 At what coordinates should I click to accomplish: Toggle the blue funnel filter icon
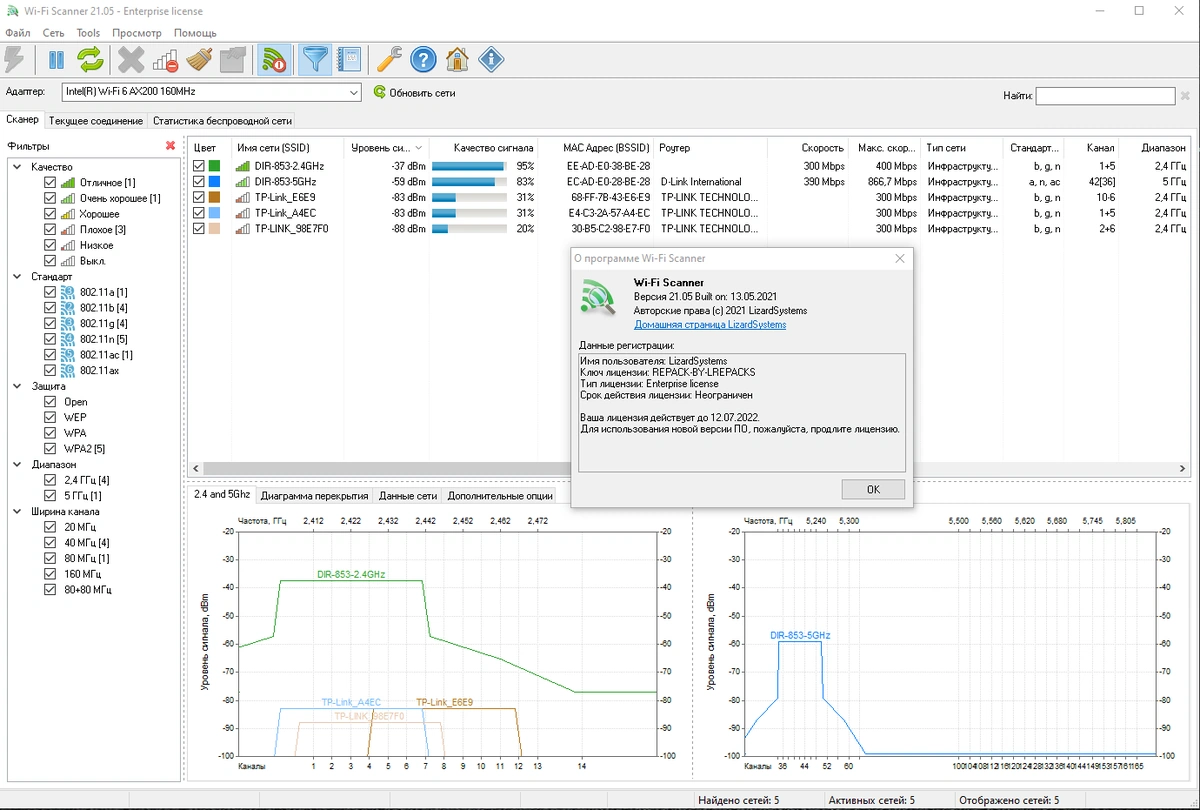pyautogui.click(x=316, y=60)
